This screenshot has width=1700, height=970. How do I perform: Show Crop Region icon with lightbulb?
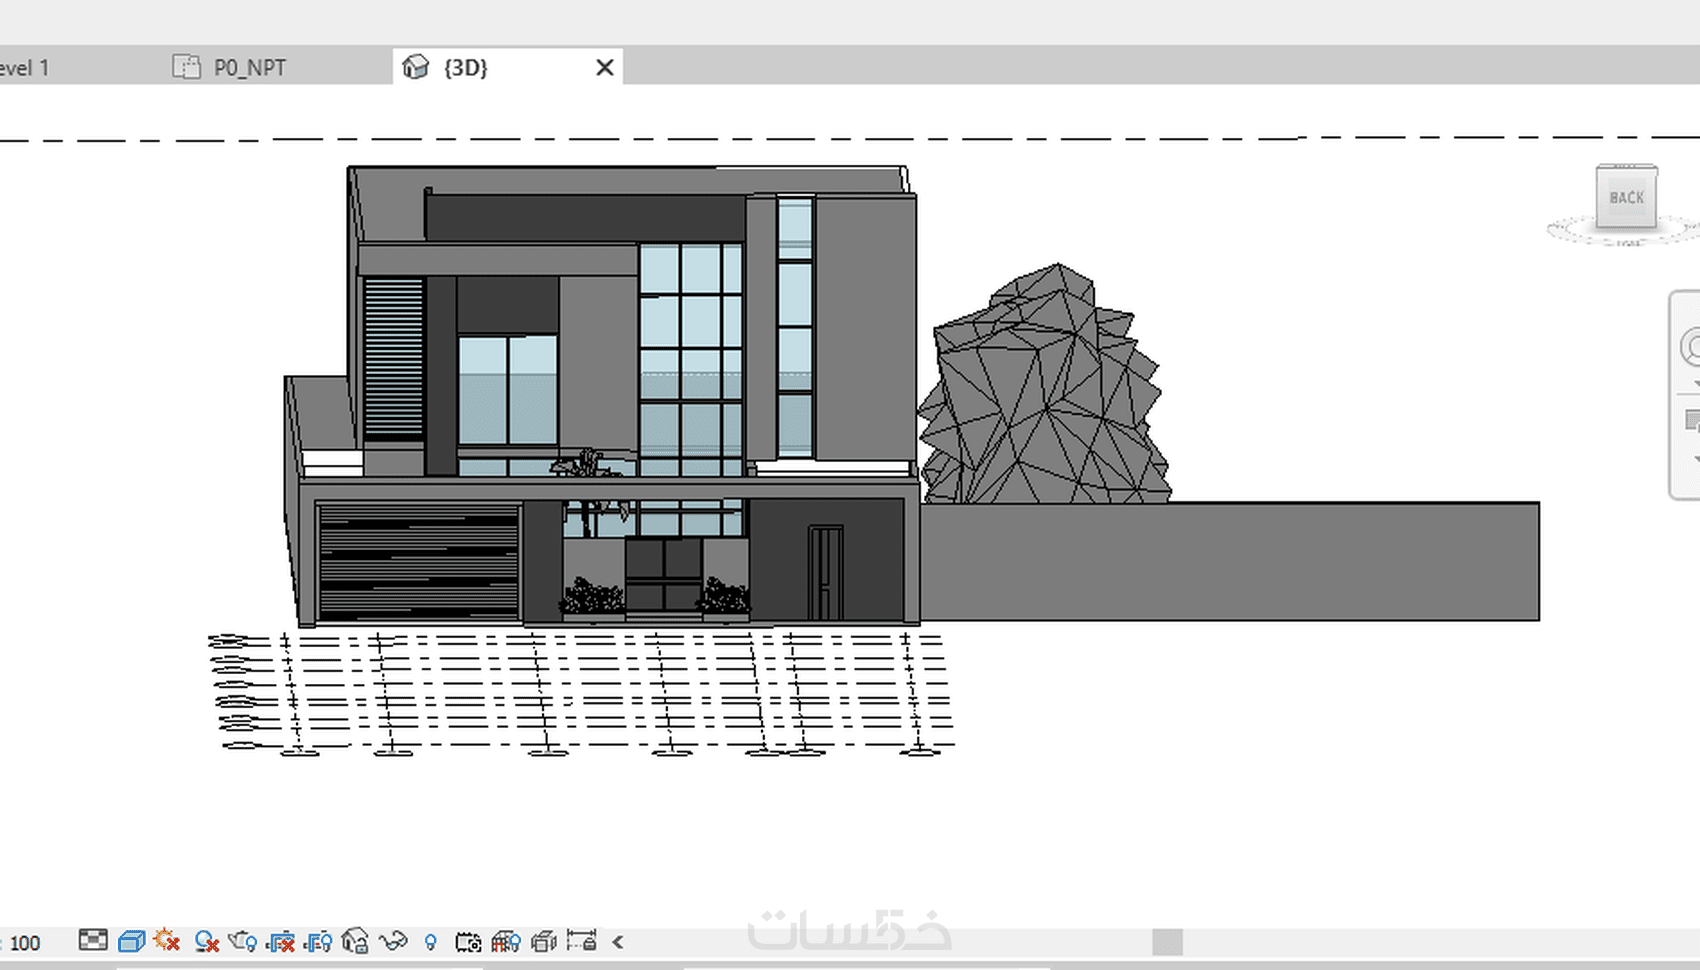point(318,941)
